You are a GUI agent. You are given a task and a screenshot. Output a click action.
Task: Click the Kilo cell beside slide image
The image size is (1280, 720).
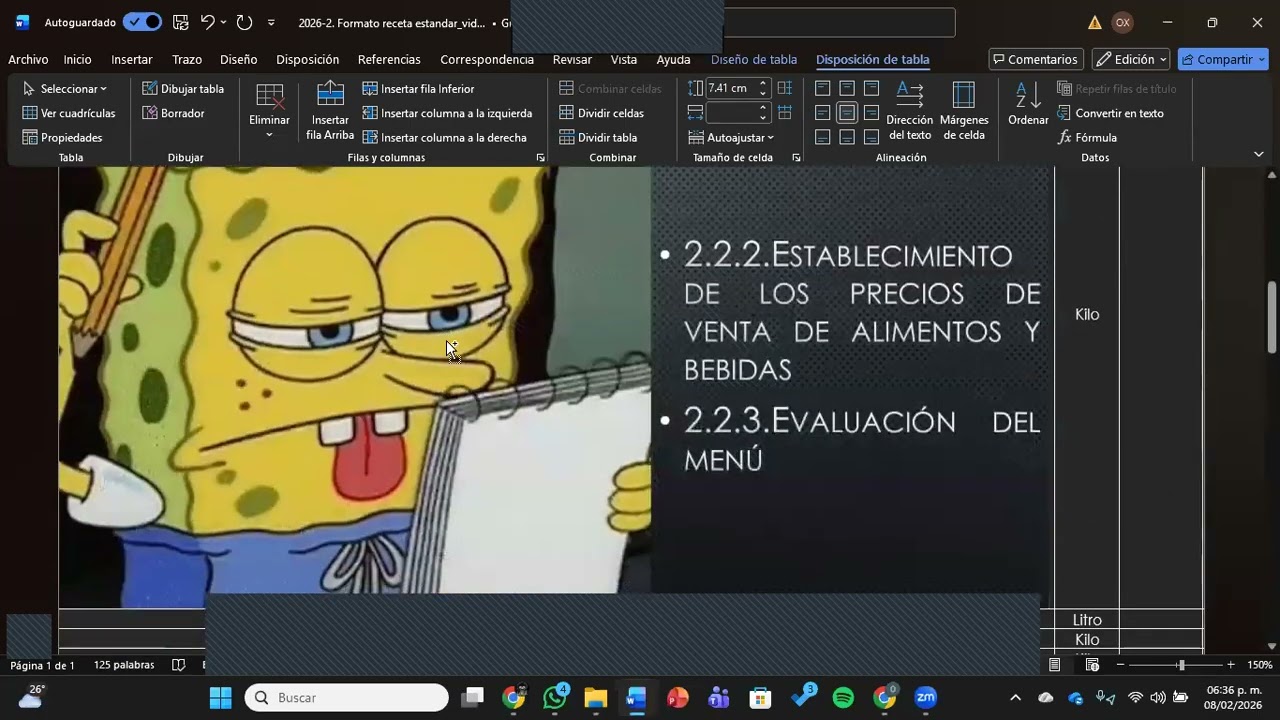pyautogui.click(x=1087, y=314)
